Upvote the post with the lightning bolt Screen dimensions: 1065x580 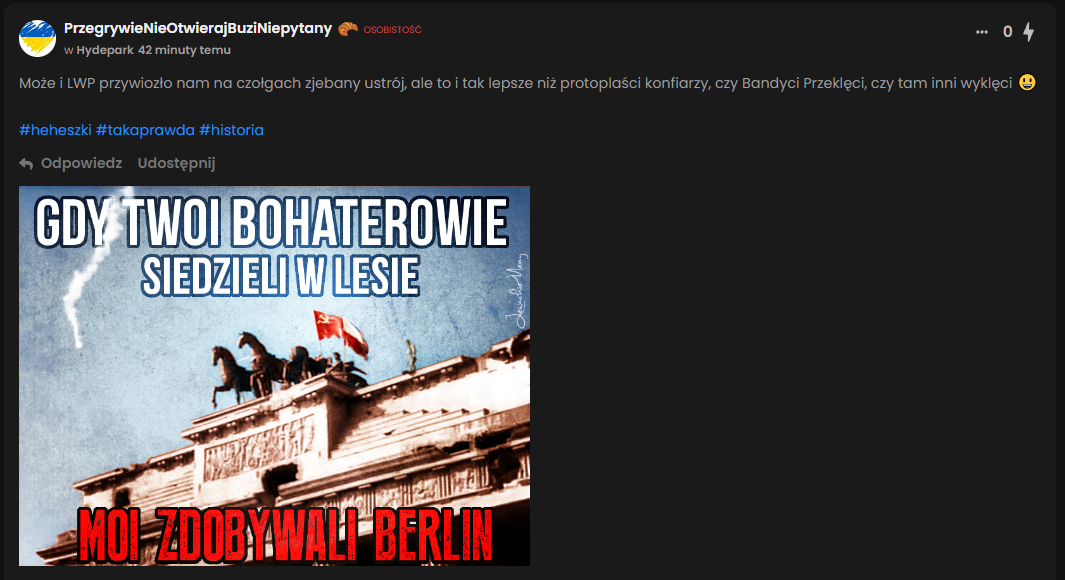point(1028,31)
